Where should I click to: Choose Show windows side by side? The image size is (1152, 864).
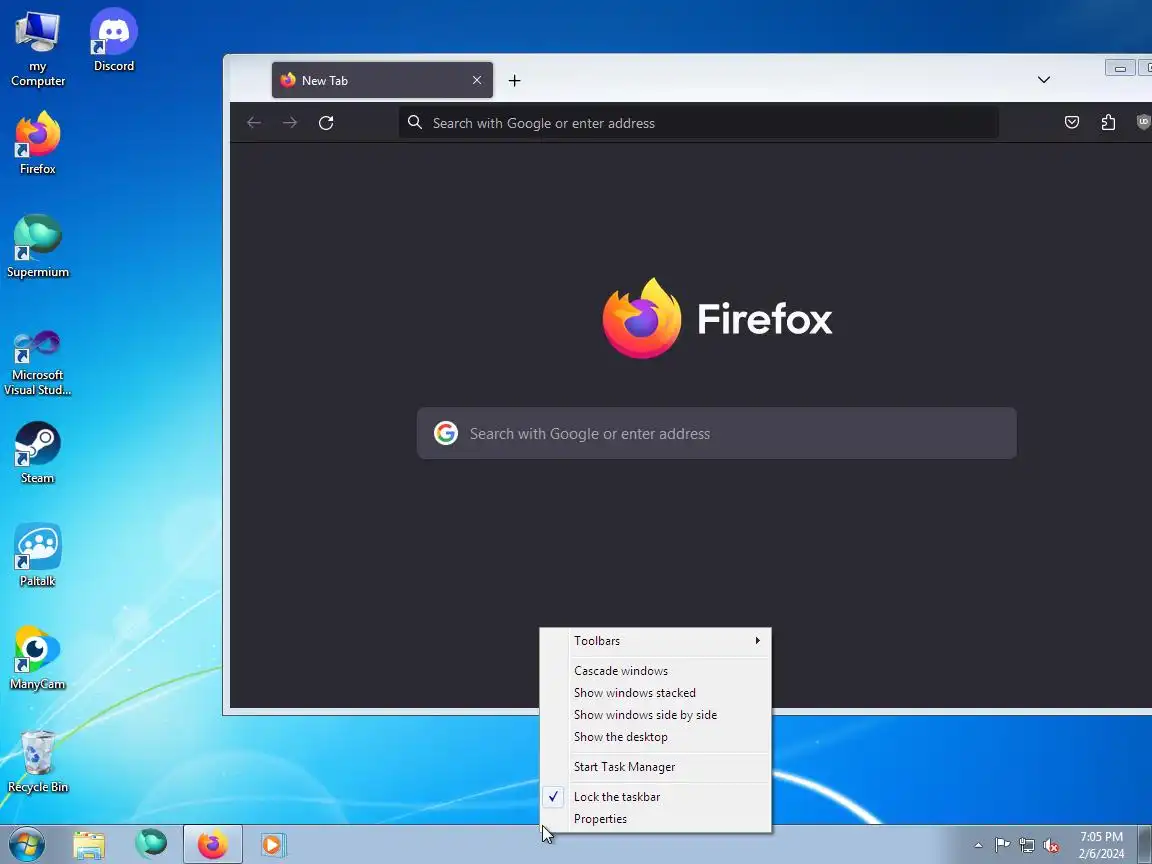coord(655,715)
